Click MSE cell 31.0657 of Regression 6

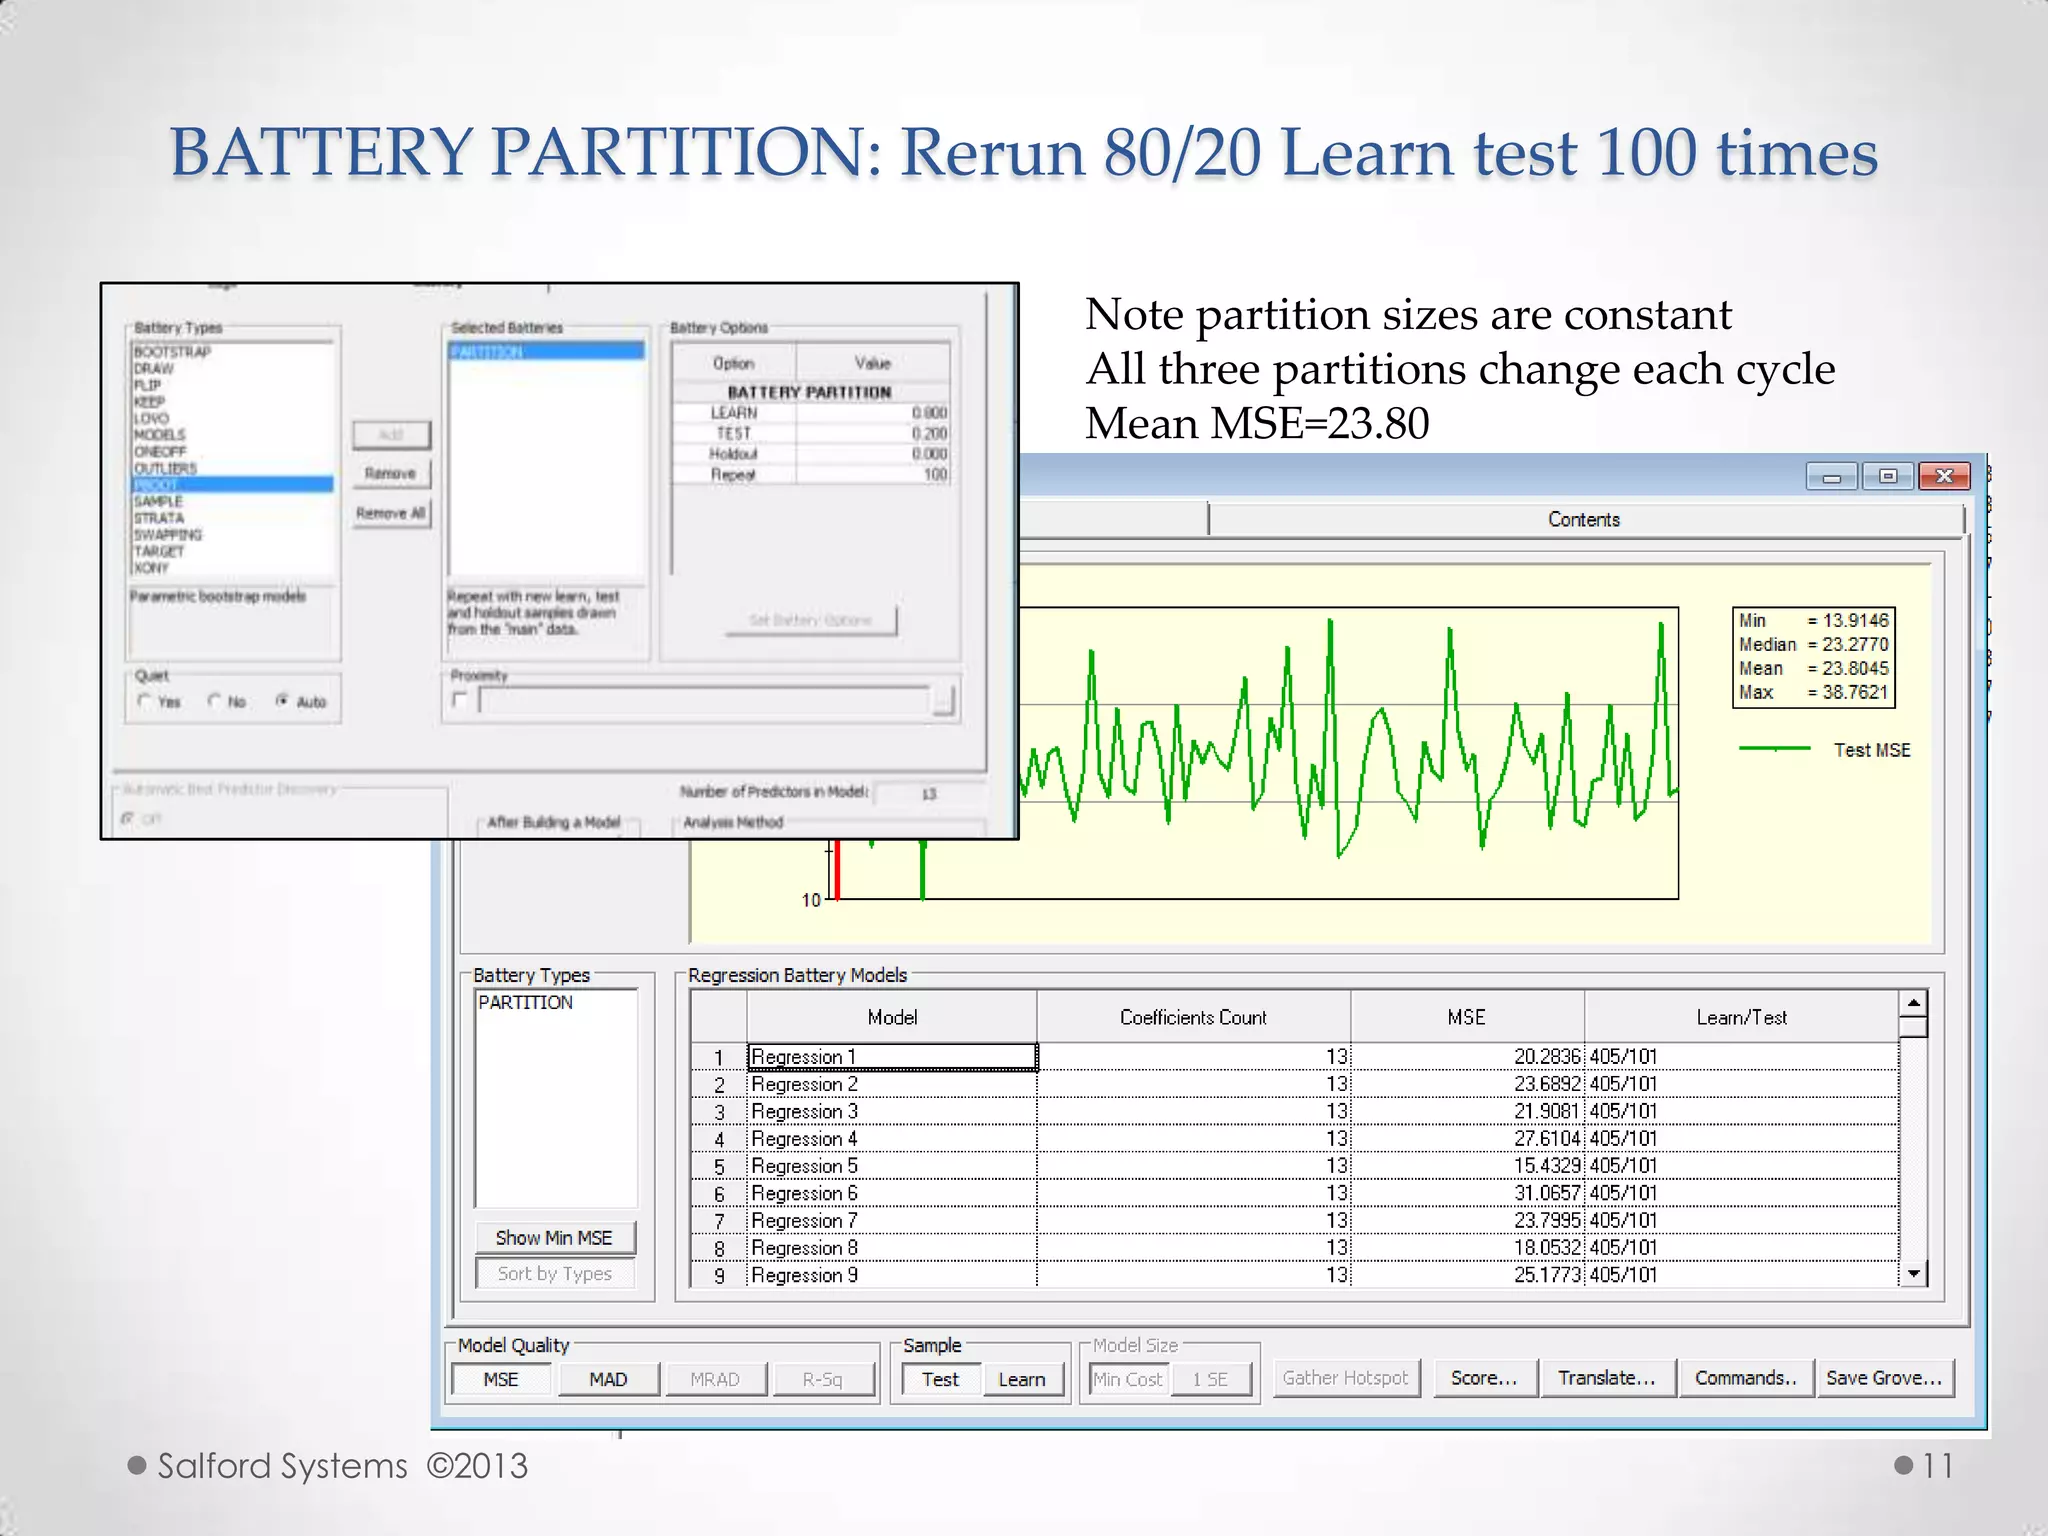point(1467,1193)
